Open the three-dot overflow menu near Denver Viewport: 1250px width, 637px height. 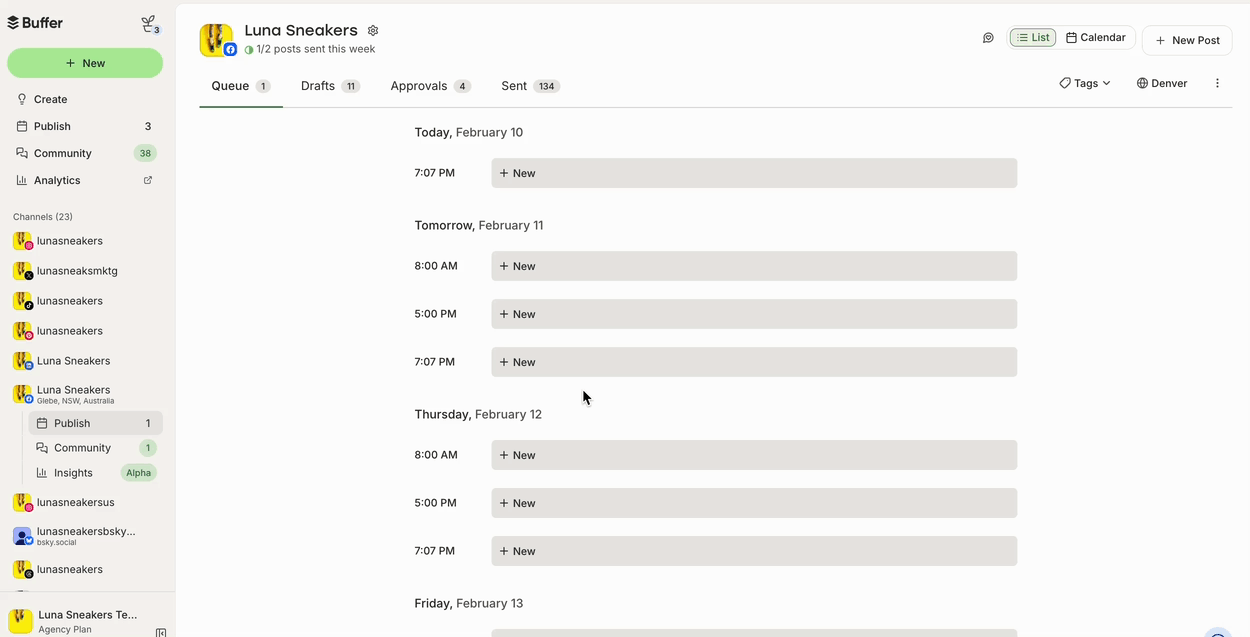click(1217, 83)
